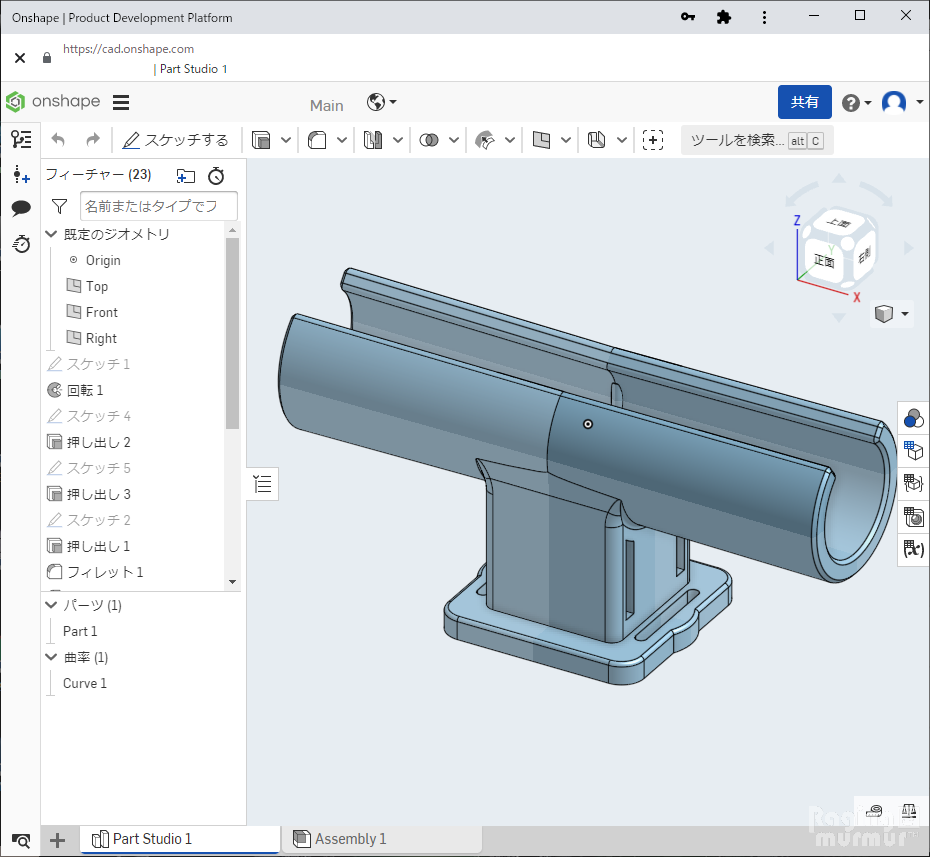Viewport: 930px width, 857px height.
Task: Select the linear pattern tool
Action: coord(372,140)
